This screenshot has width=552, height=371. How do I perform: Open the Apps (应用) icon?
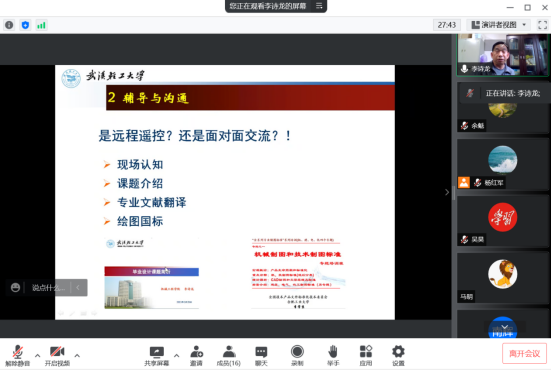coord(366,356)
